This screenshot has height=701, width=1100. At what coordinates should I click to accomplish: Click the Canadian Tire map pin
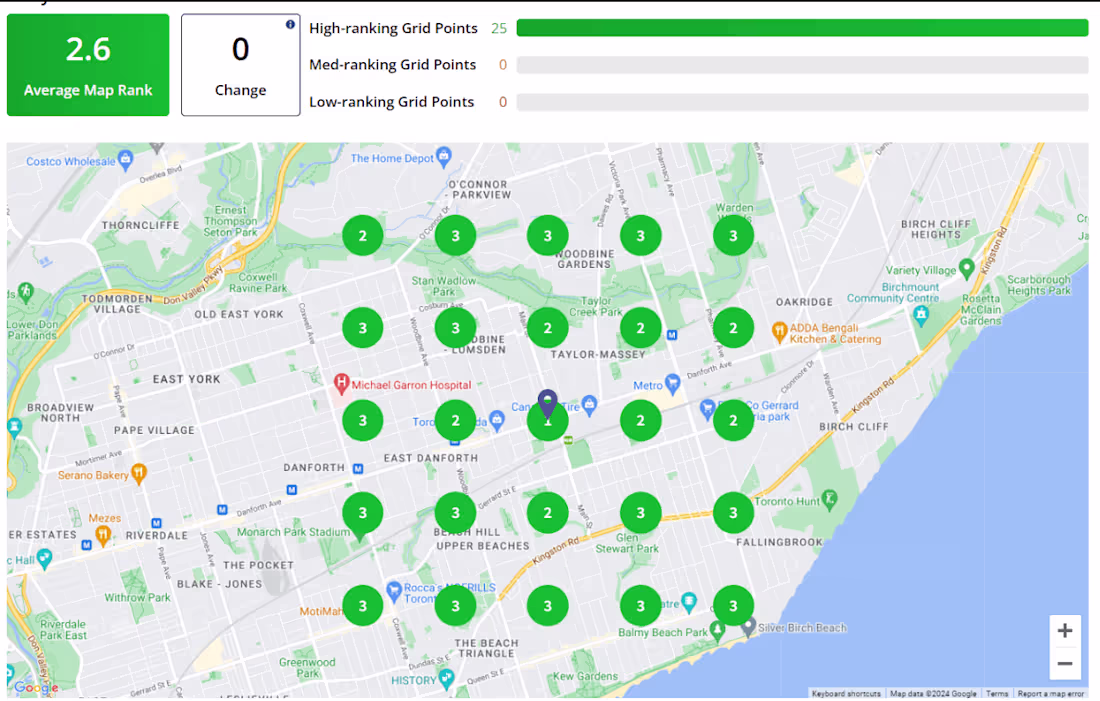click(x=589, y=404)
